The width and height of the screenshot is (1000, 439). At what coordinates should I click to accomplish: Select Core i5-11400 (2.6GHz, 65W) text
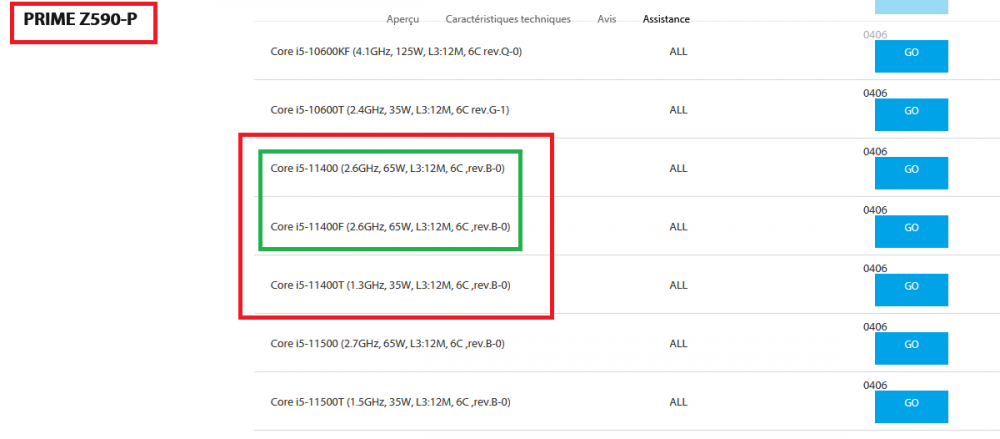click(388, 168)
